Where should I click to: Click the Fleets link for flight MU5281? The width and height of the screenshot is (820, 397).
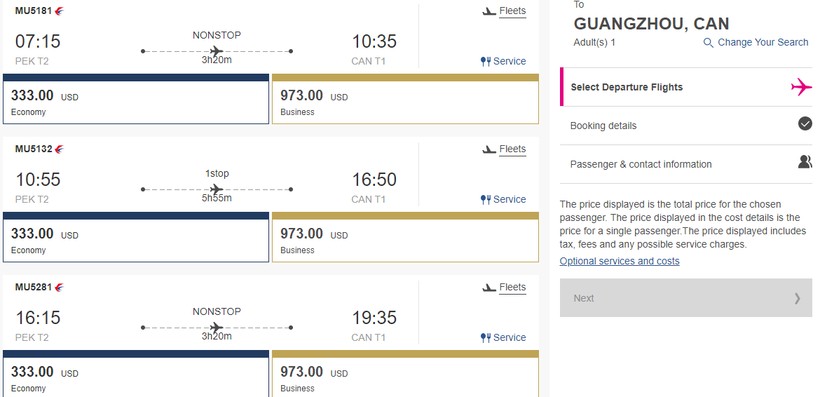512,287
